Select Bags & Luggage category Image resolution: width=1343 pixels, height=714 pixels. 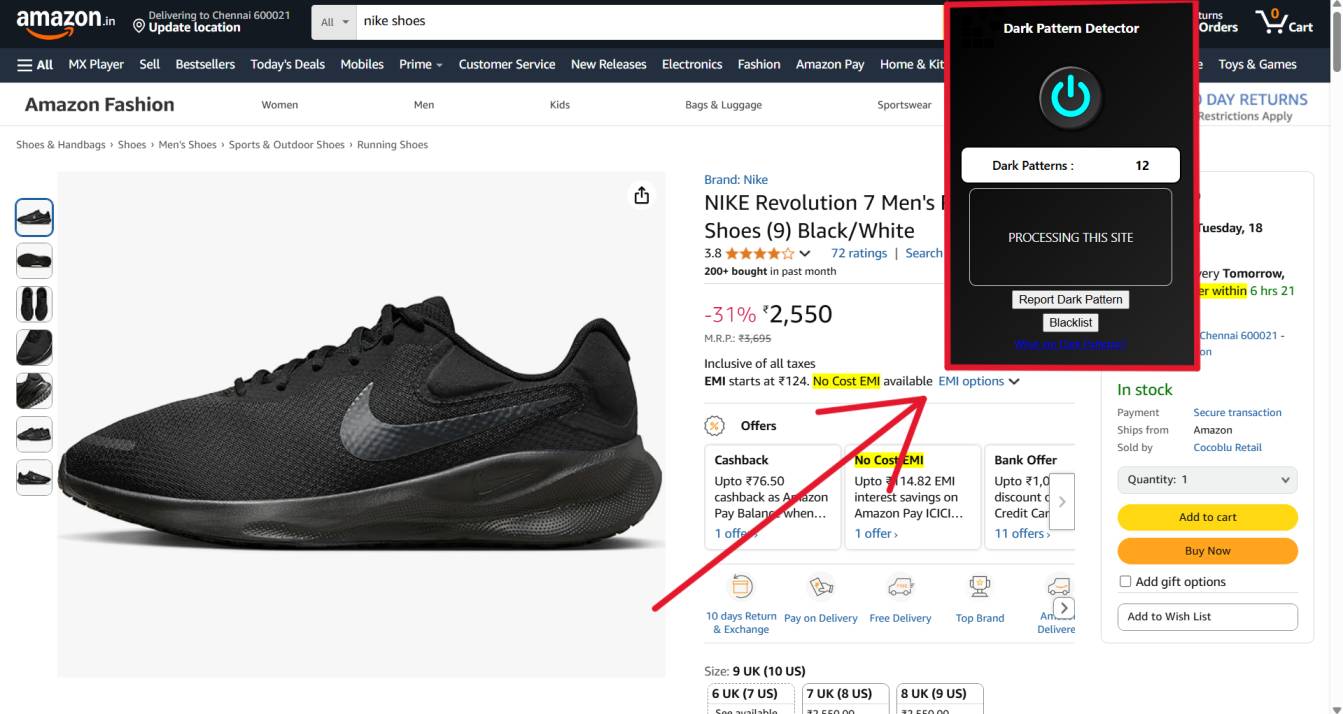(723, 104)
